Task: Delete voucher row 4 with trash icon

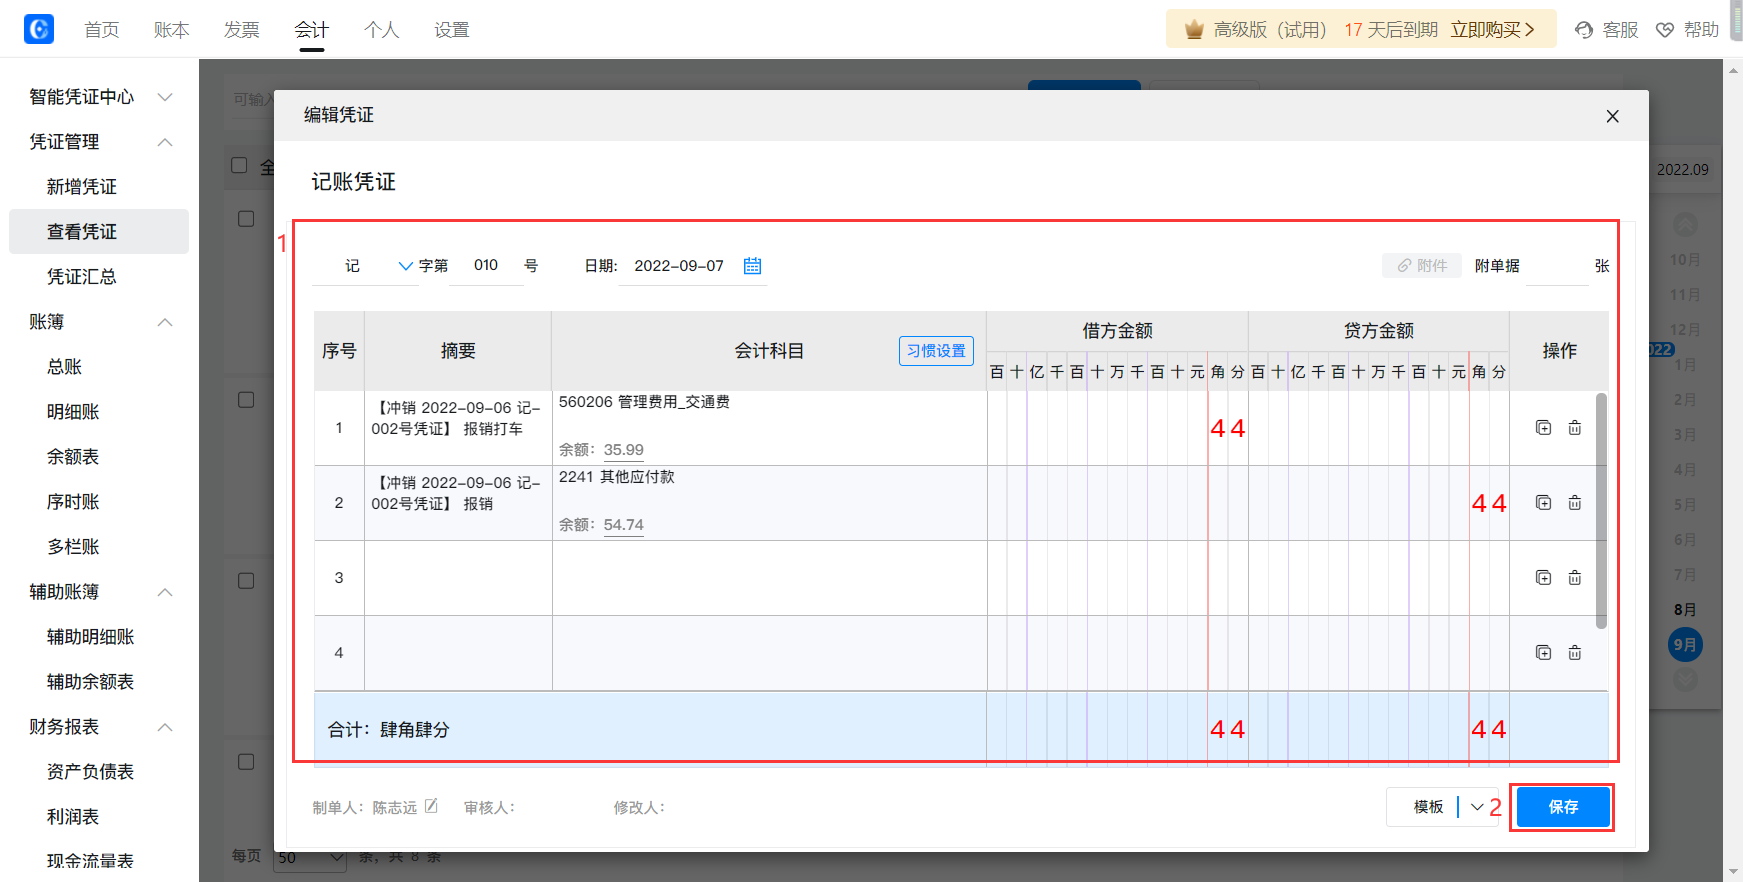Action: point(1575,653)
